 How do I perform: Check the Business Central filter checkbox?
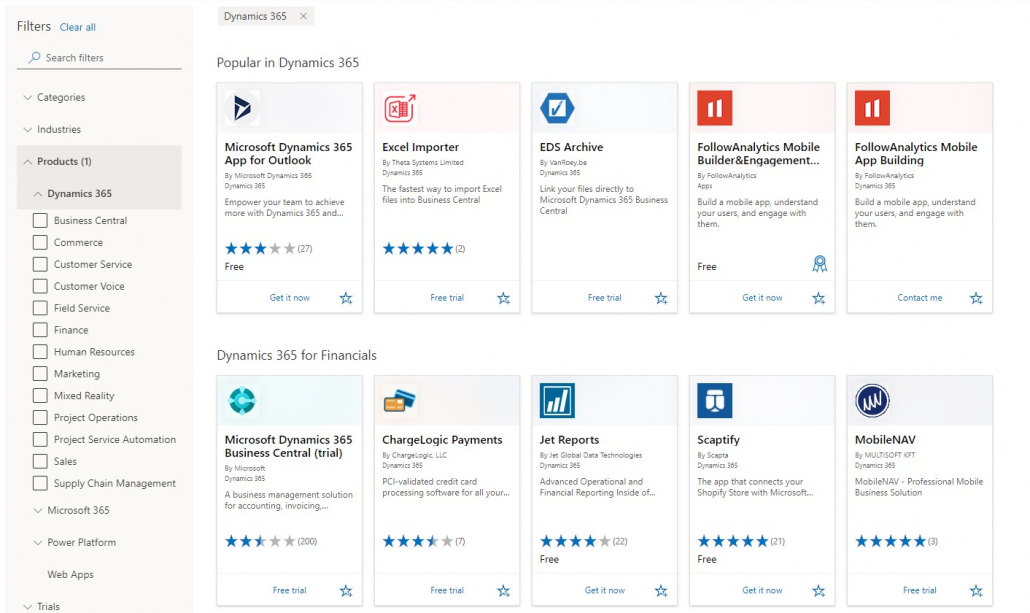[41, 220]
